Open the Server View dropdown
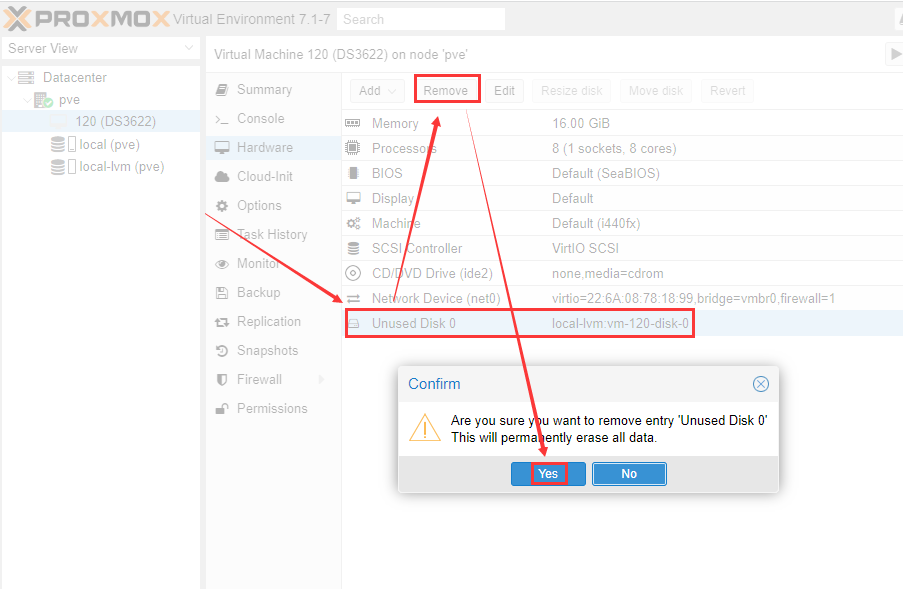Image resolution: width=903 pixels, height=589 pixels. 101,48
